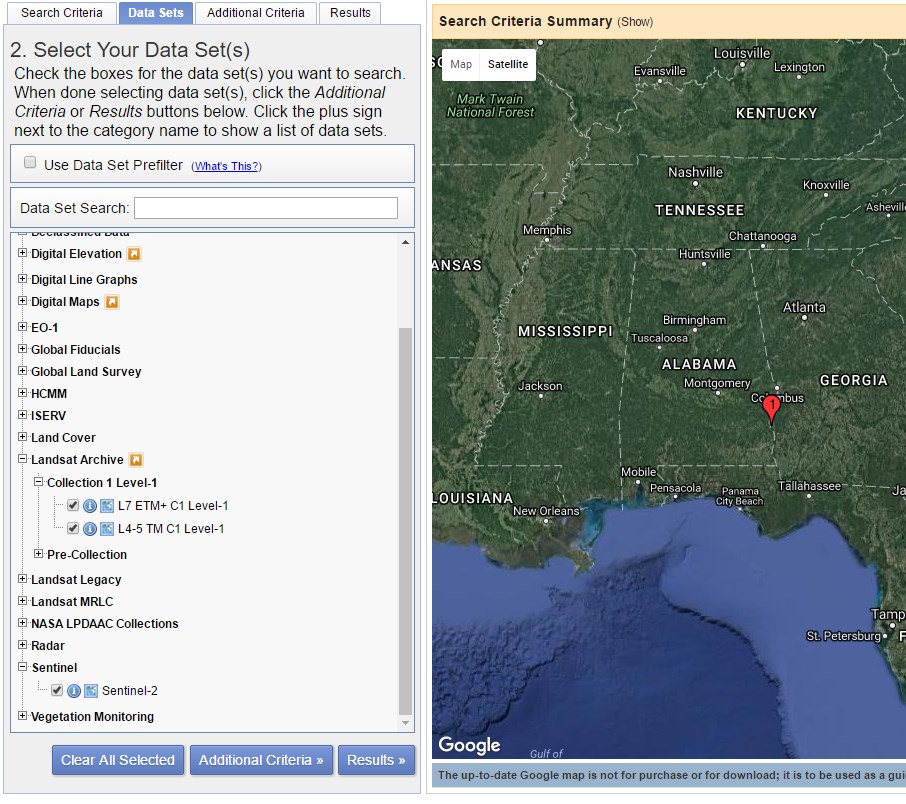Click browse overlay icon for L4-5 TM C1 Level-1

pyautogui.click(x=107, y=529)
